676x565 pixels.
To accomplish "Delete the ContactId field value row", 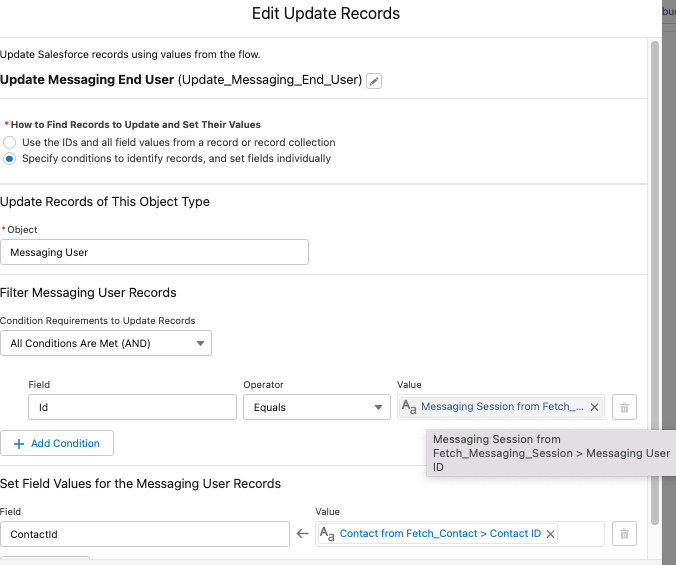I will point(624,534).
